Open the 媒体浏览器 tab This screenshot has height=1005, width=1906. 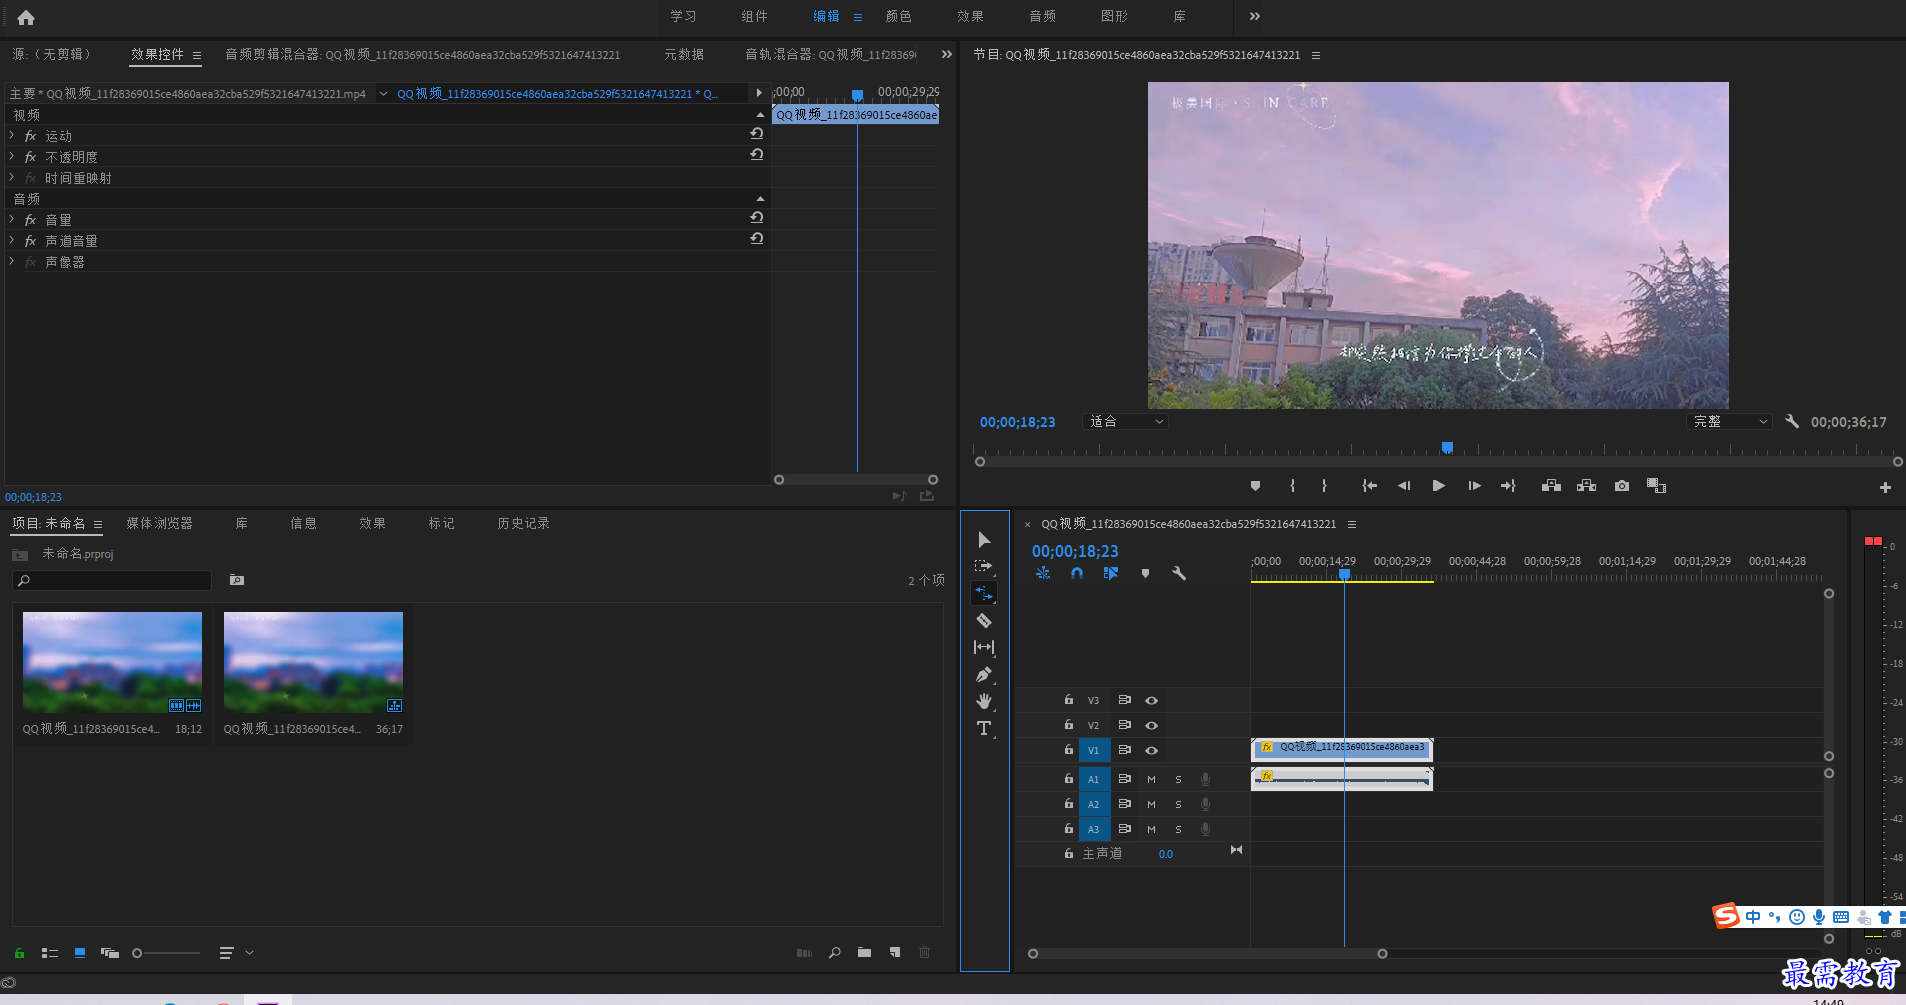[x=159, y=523]
